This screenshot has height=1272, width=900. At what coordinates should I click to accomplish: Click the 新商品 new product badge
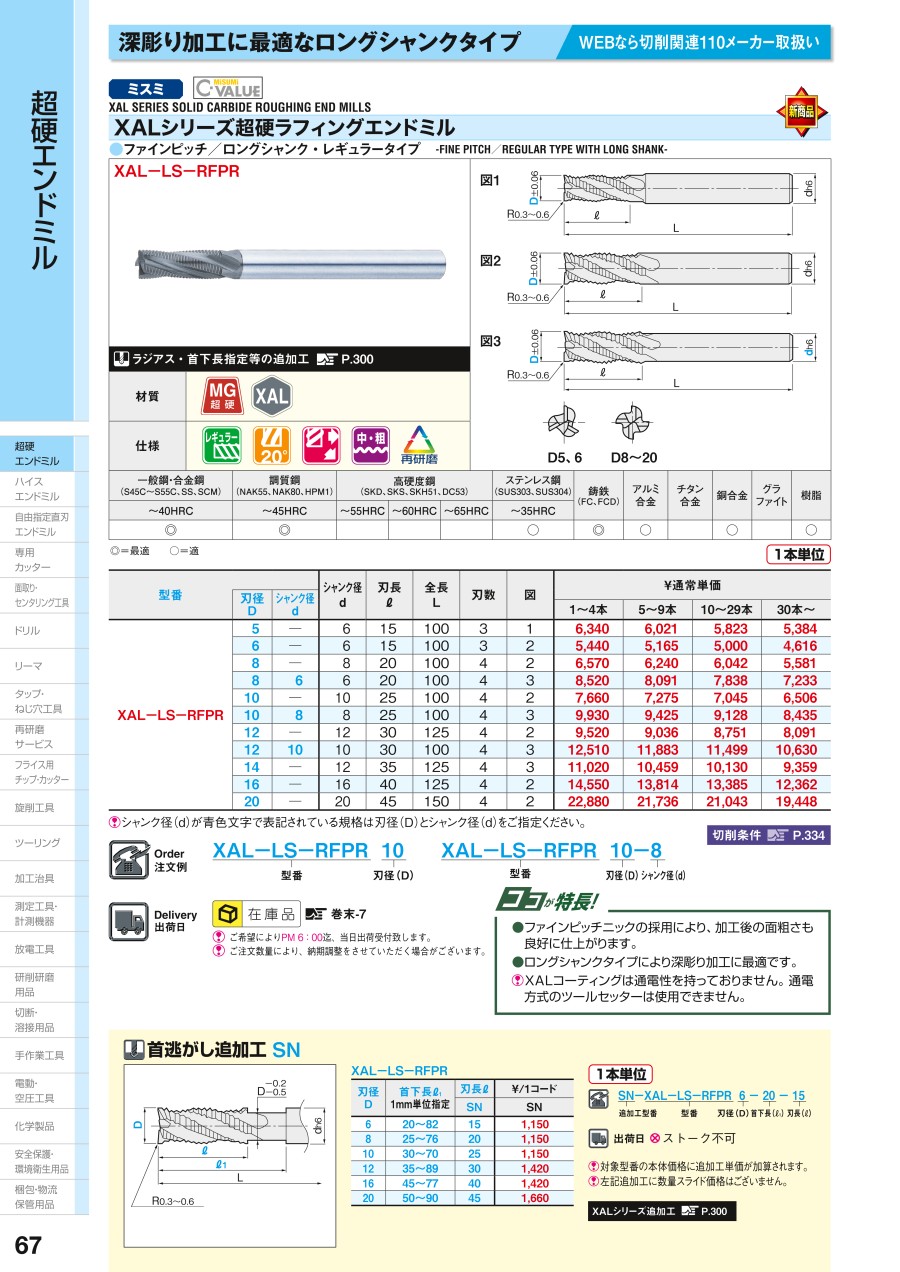pos(800,112)
